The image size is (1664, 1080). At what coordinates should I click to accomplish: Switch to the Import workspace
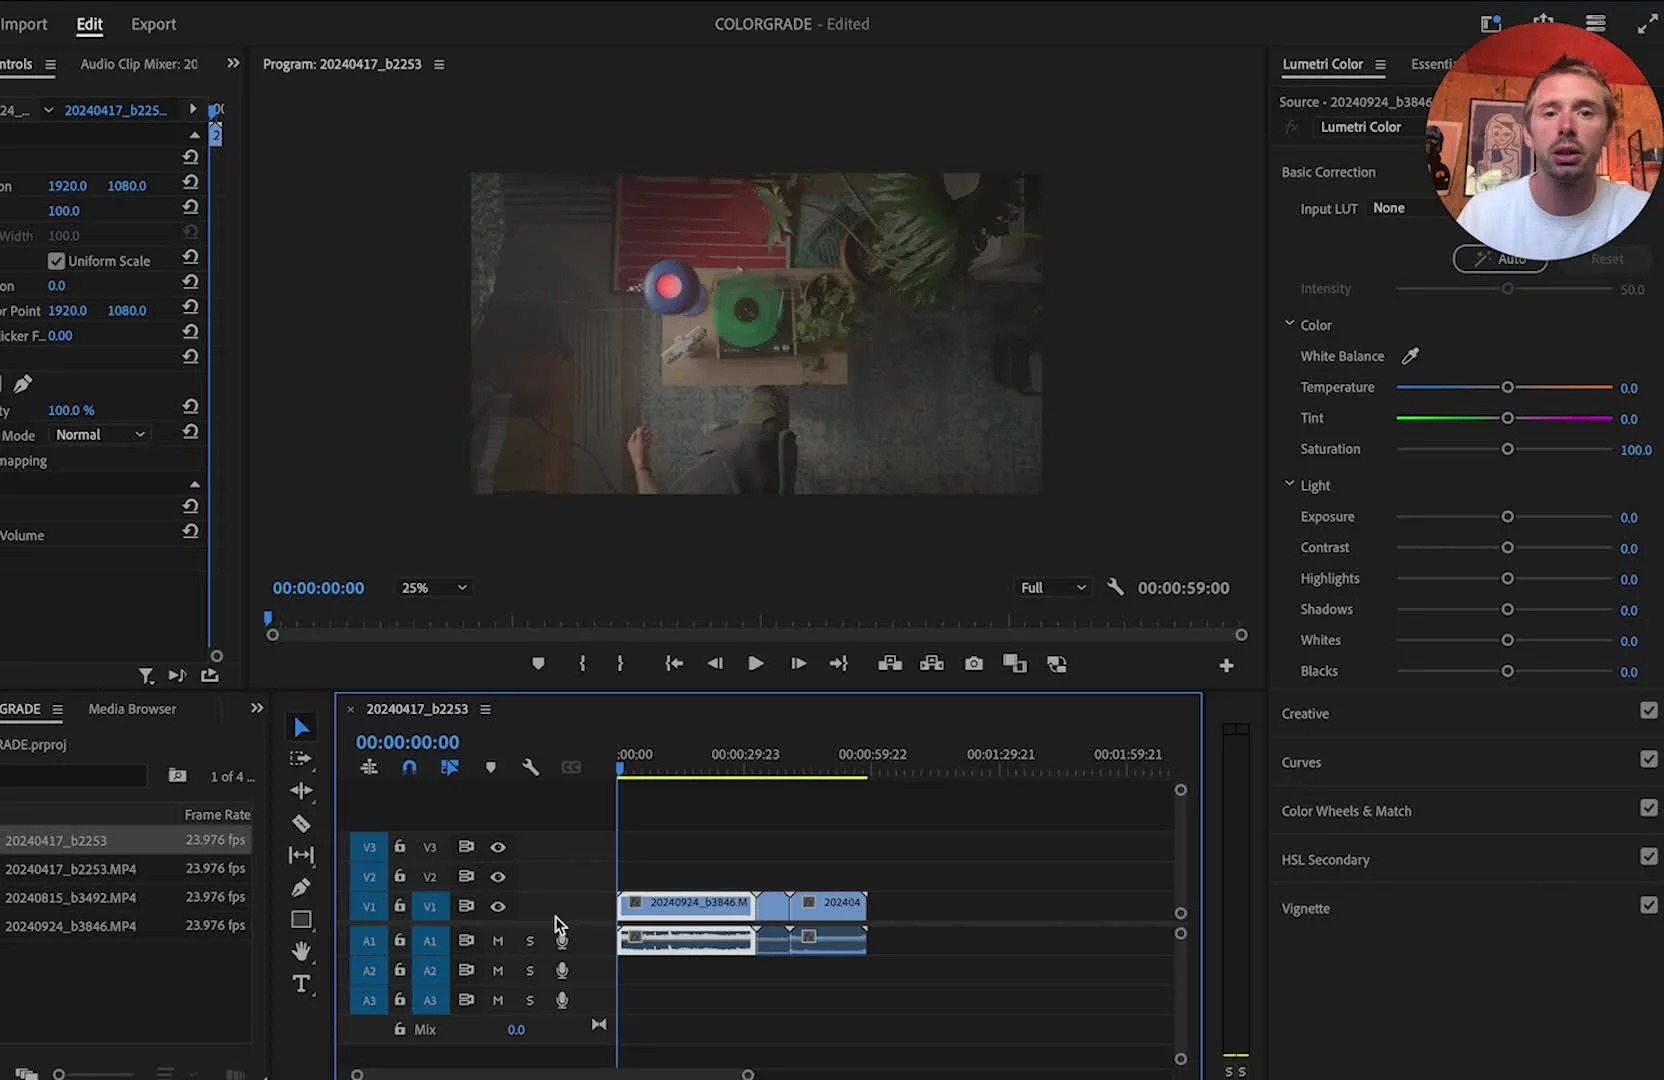(x=22, y=24)
